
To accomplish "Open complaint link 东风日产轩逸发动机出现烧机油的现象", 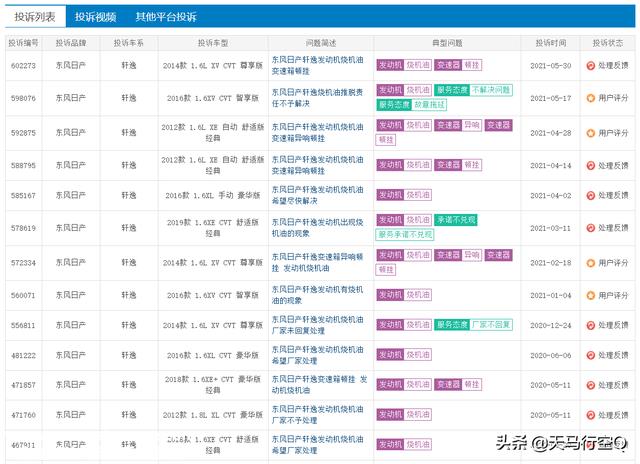I will (x=318, y=228).
